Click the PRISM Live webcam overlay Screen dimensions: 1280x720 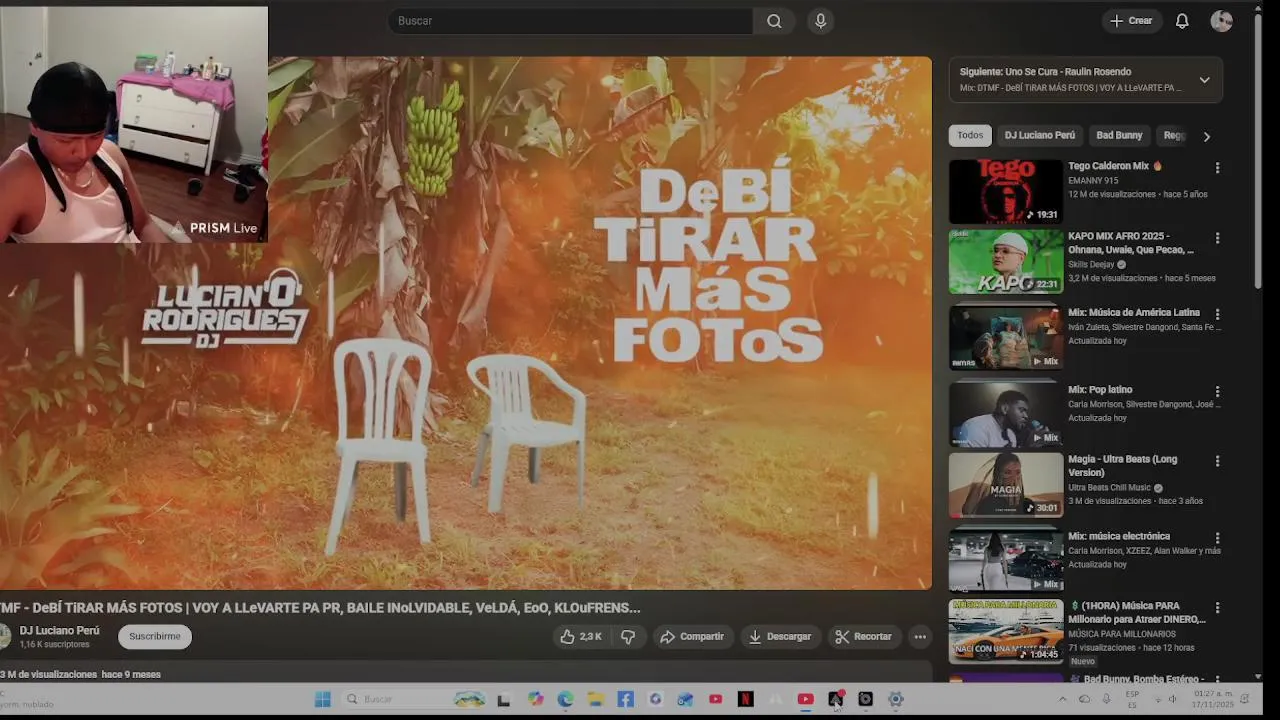coord(134,125)
